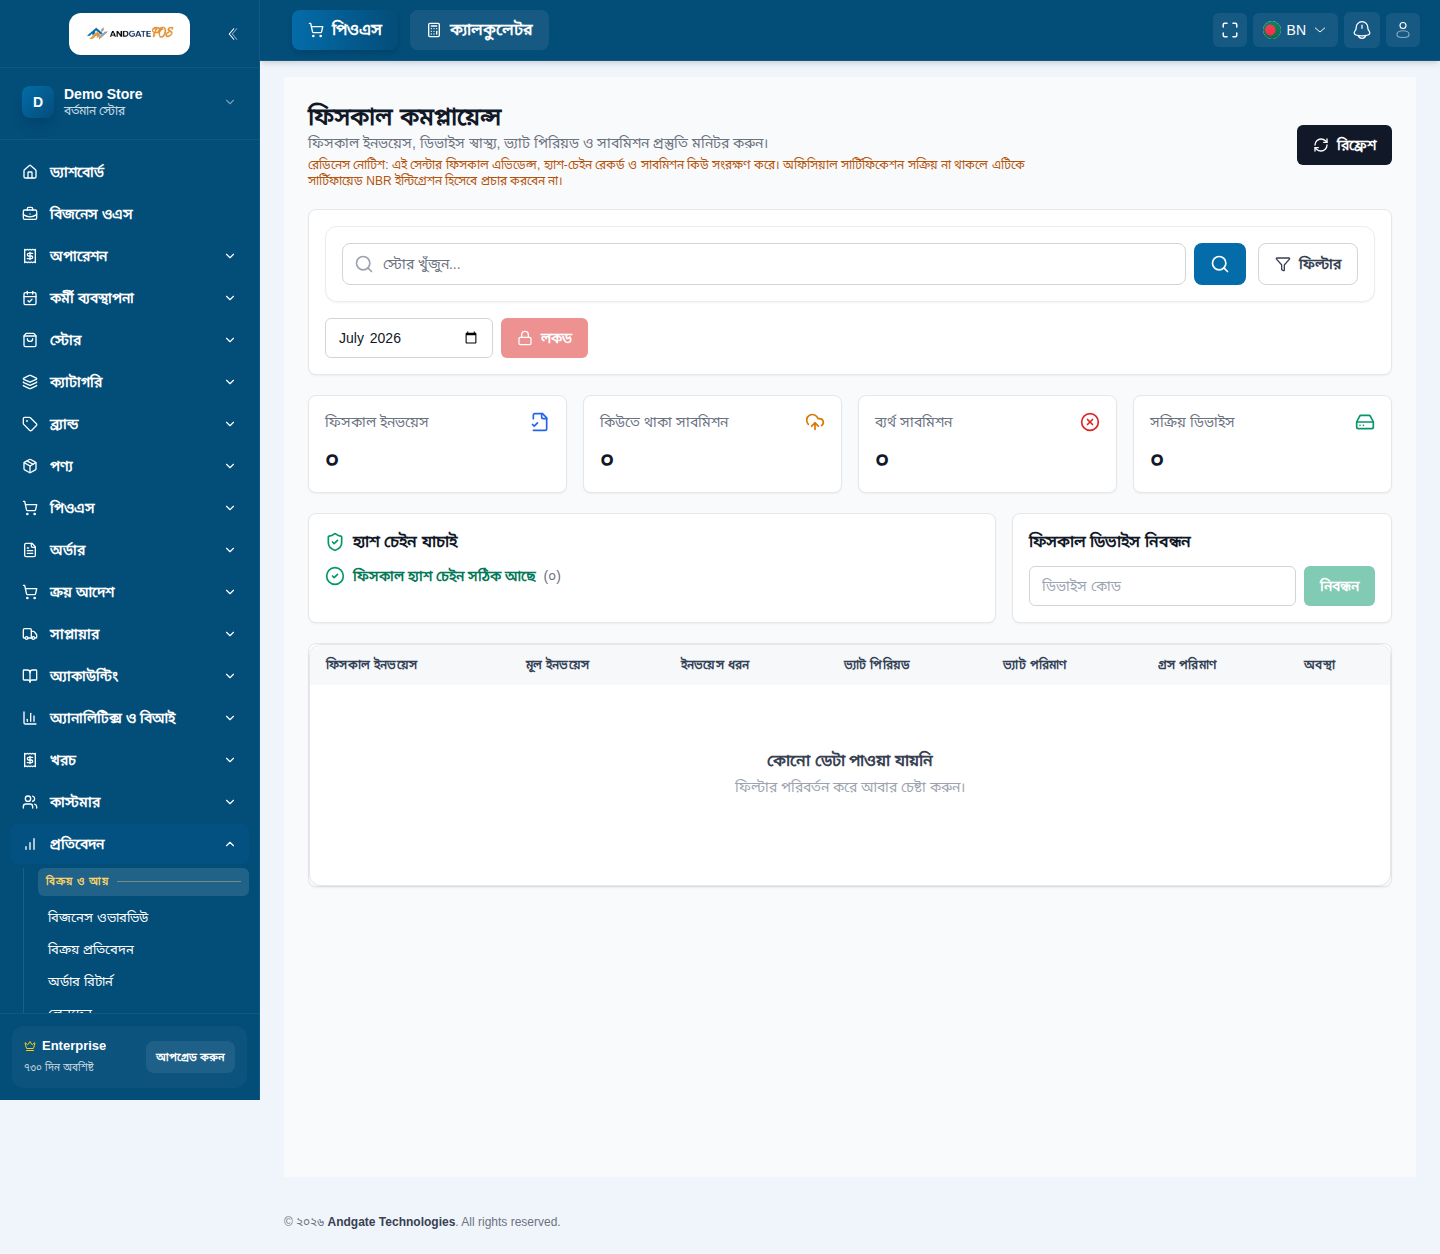Expand the অপারেশন menu
Viewport: 1440px width, 1254px height.
pos(130,256)
